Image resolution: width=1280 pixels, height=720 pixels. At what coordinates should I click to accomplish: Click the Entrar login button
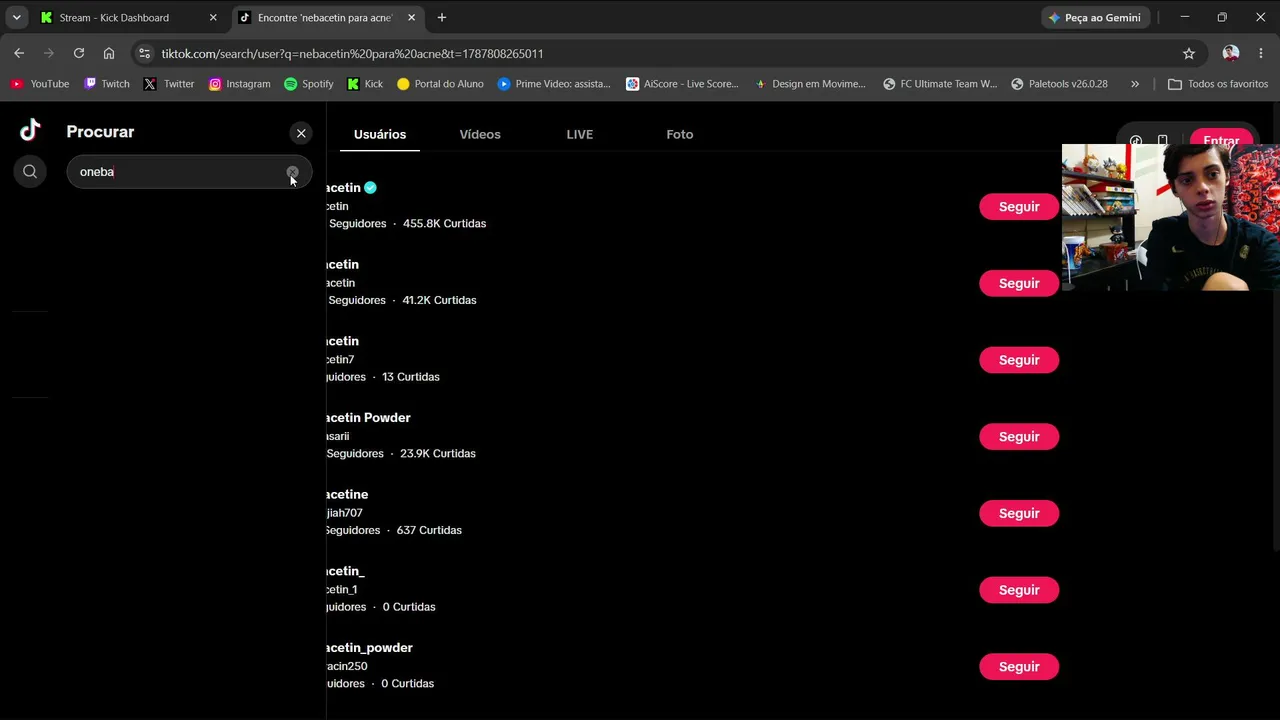(1221, 141)
